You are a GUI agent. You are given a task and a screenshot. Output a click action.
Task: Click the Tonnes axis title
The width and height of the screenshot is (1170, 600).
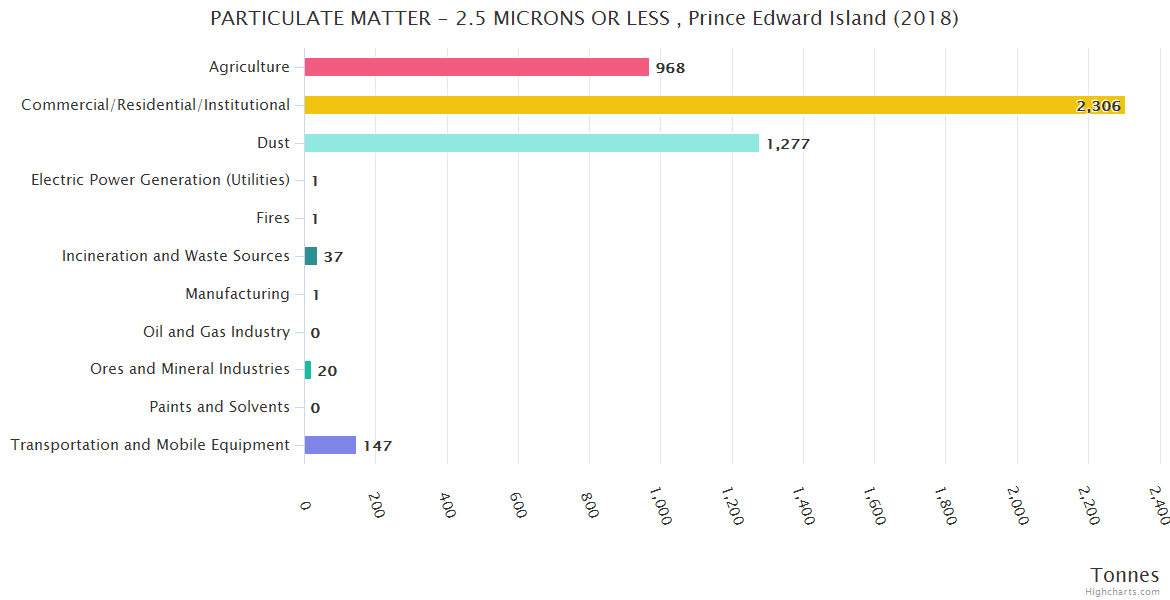tap(1124, 575)
